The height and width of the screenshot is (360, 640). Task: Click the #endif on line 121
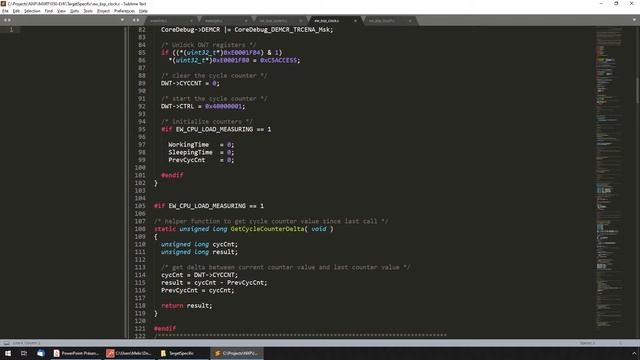click(165, 328)
